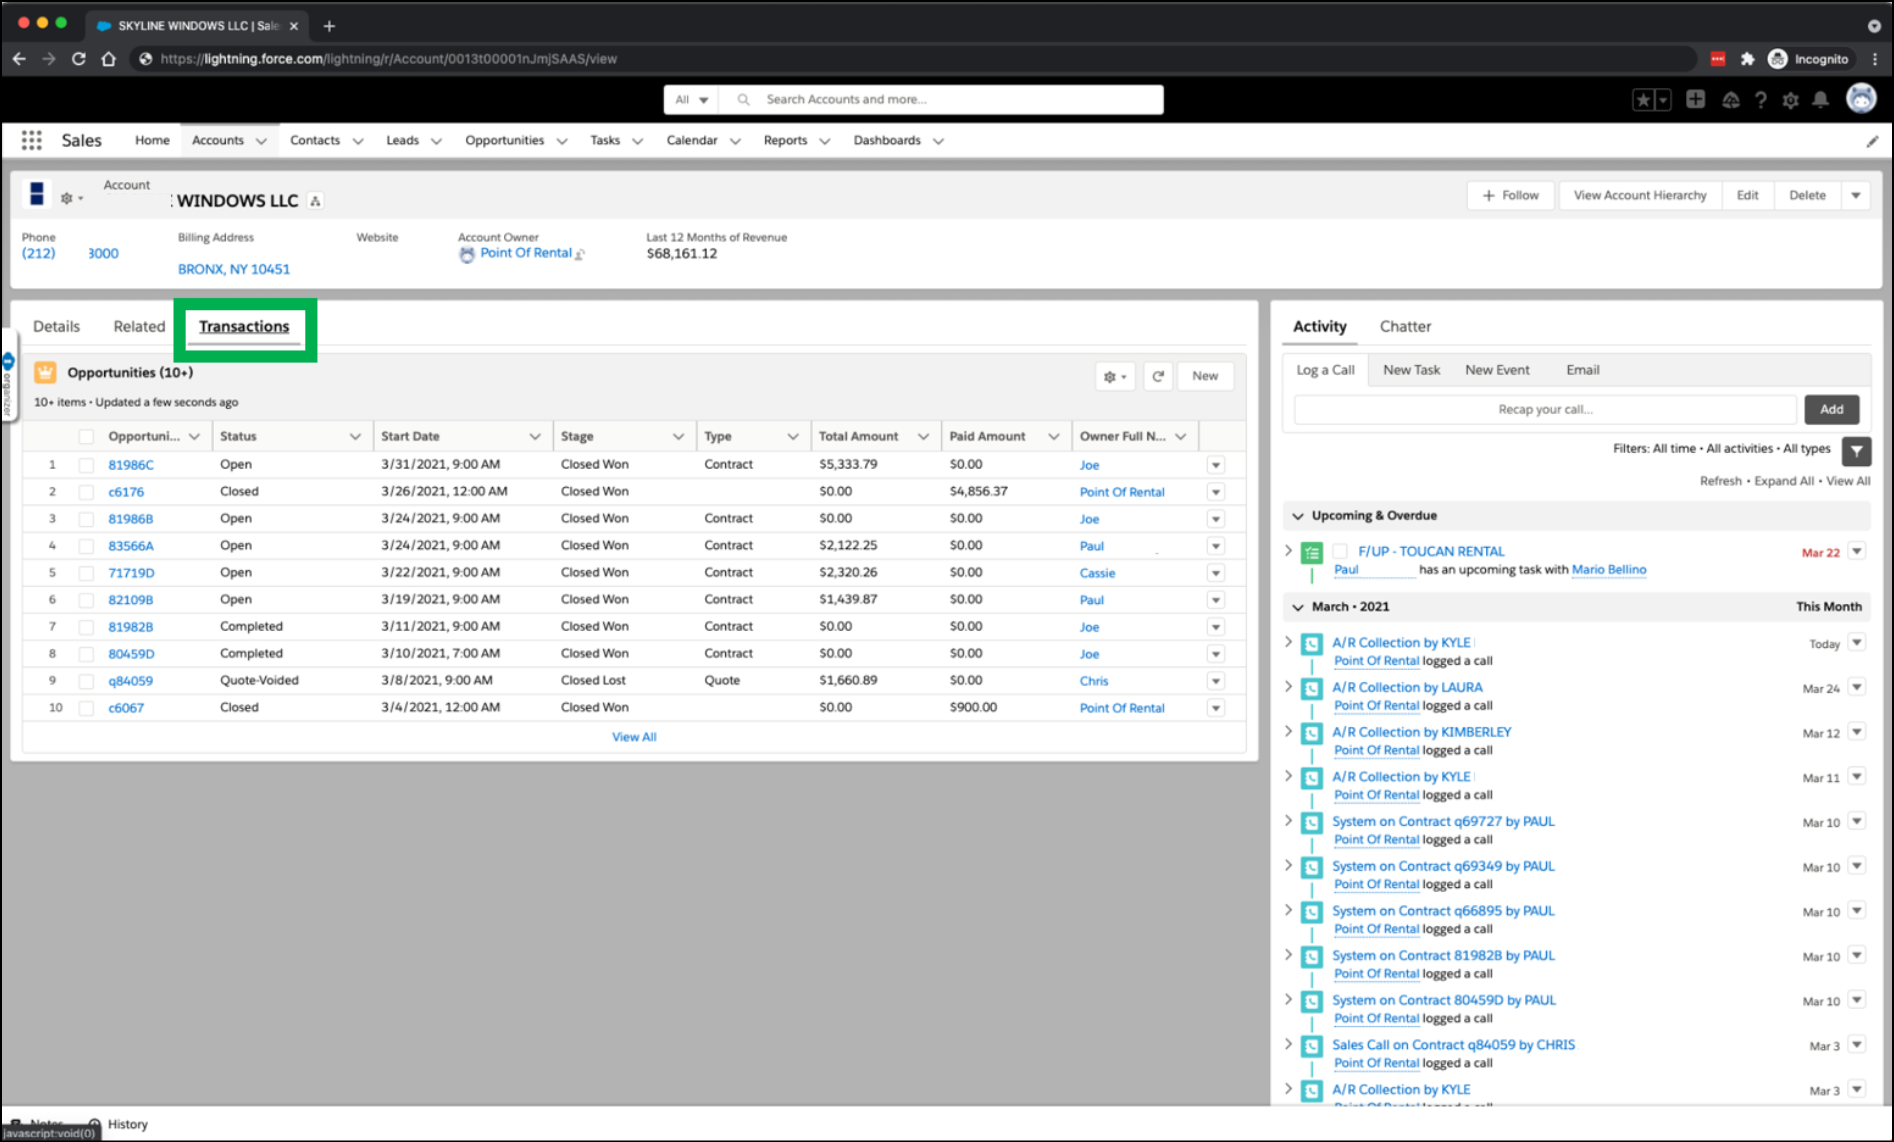The width and height of the screenshot is (1894, 1142).
Task: Click the edit page pencil icon
Action: pos(1872,141)
